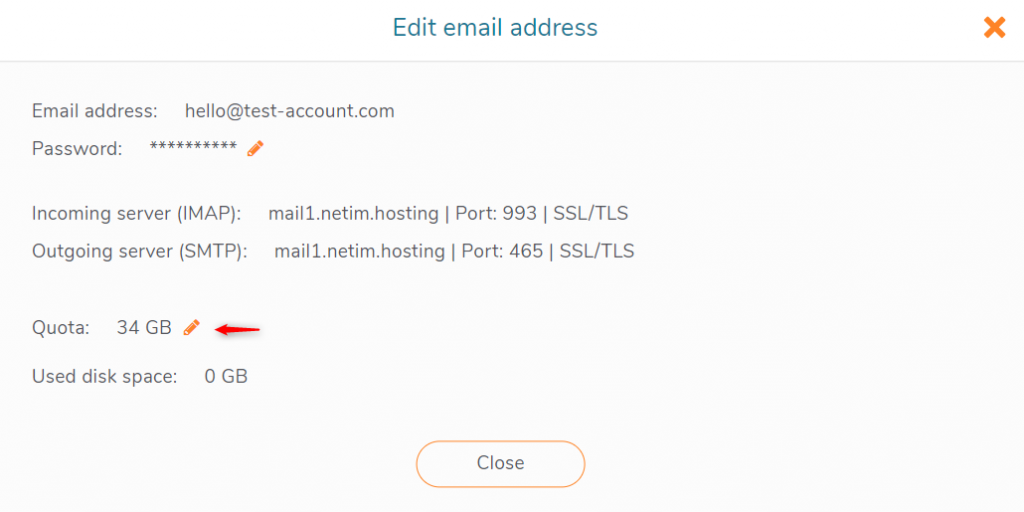
Task: Click the Outgoing server (SMTP) label
Action: click(x=140, y=251)
